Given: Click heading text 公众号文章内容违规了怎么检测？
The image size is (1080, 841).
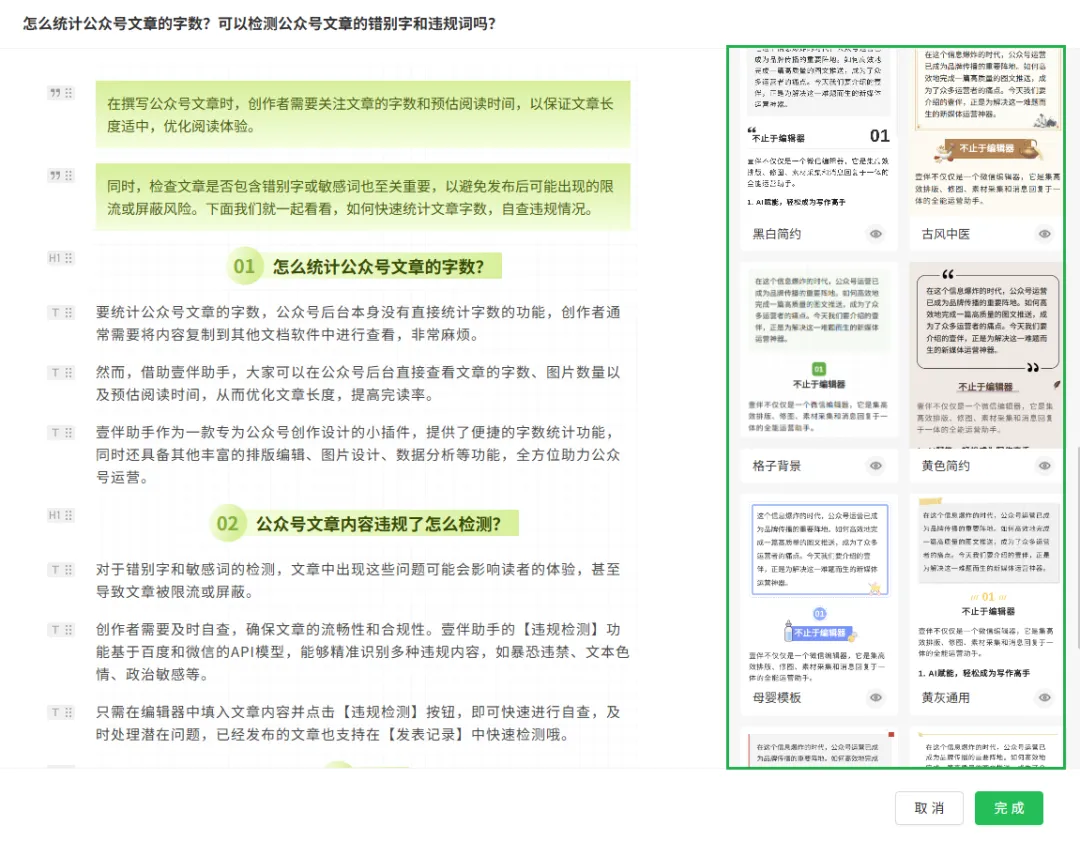Looking at the screenshot, I should [379, 524].
